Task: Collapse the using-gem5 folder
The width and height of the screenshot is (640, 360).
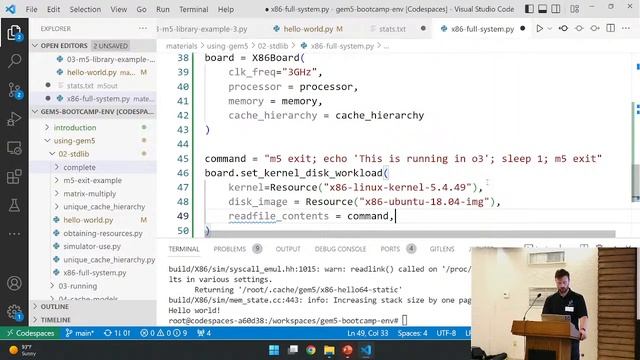Action: (74, 141)
